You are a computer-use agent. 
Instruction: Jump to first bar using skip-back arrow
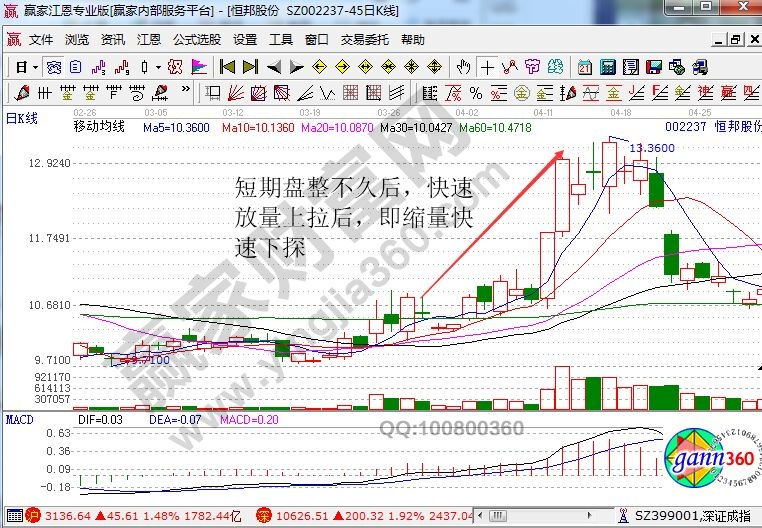227,67
